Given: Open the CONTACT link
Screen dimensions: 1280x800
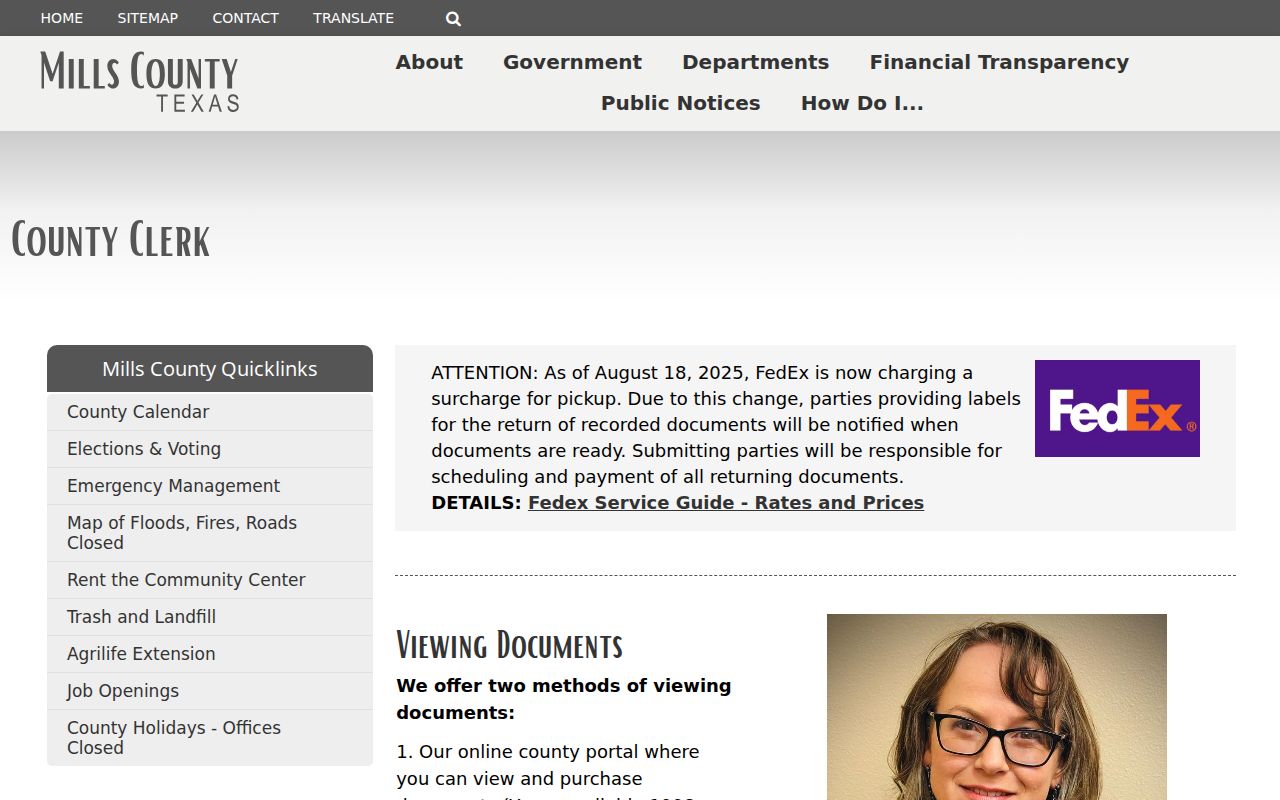Looking at the screenshot, I should [246, 18].
